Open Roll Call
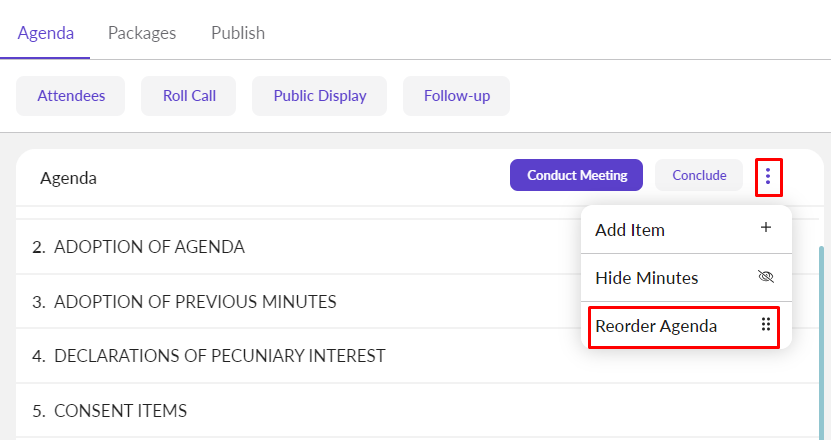831x440 pixels. click(x=190, y=96)
